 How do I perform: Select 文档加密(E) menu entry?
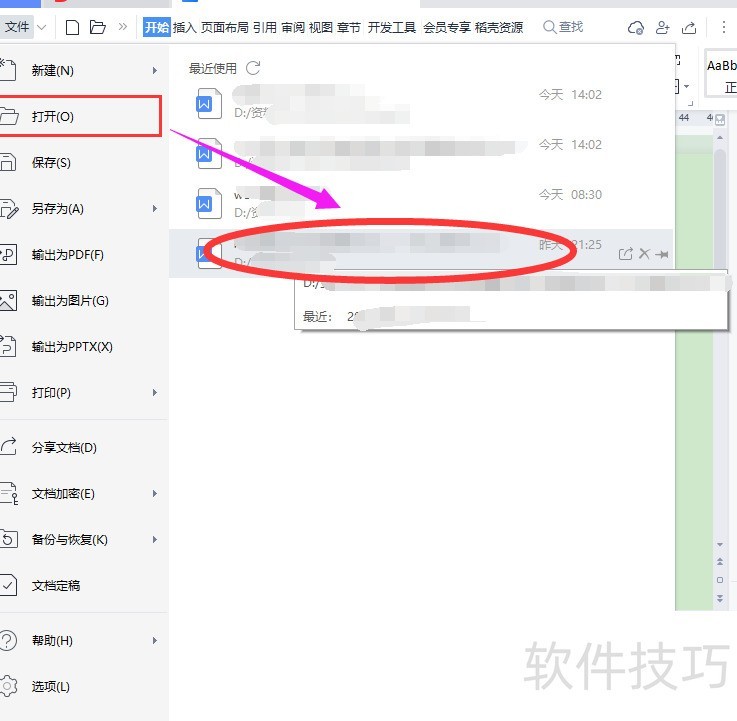(x=84, y=494)
